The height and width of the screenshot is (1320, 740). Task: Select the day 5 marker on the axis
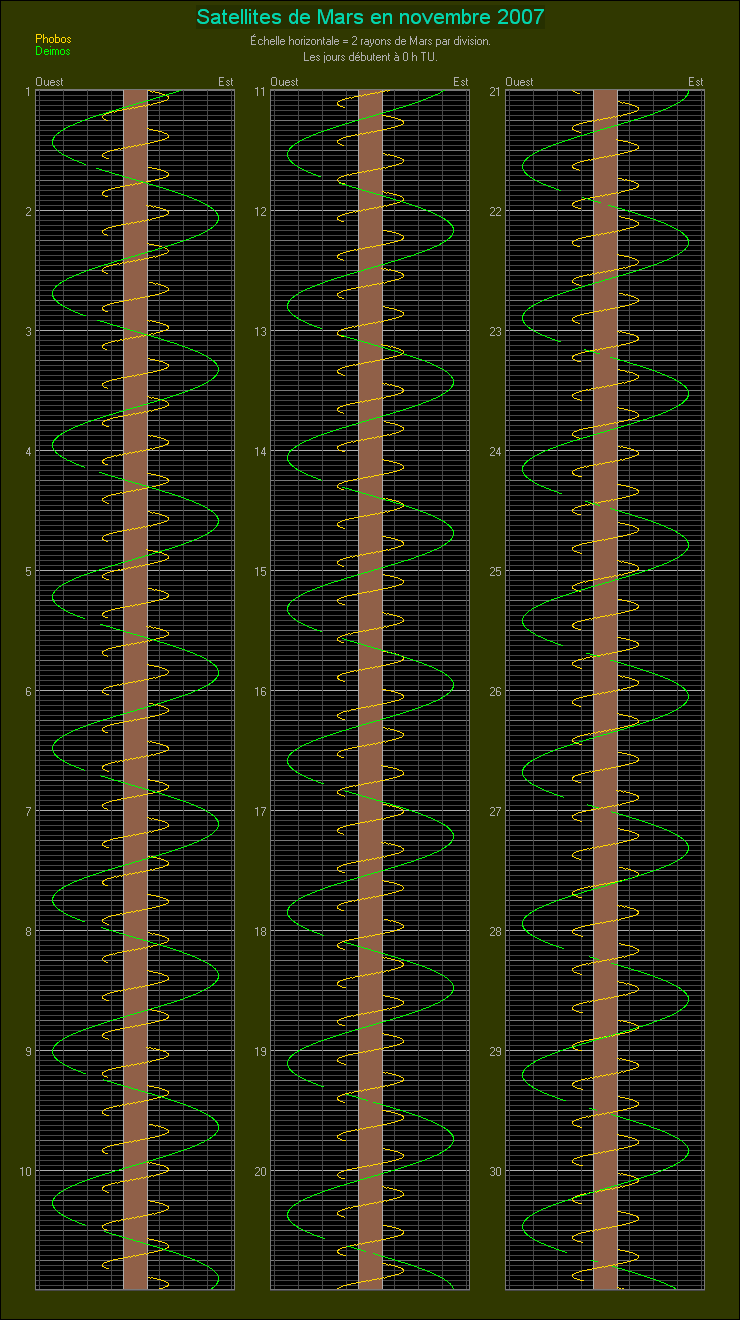[27, 572]
